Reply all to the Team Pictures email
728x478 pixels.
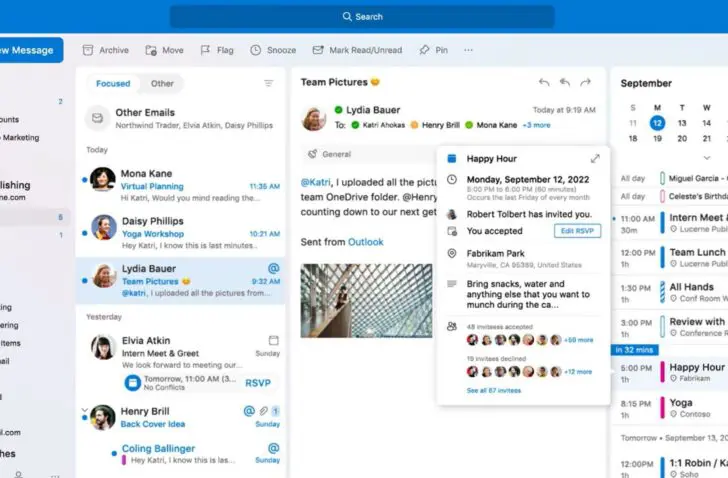(x=565, y=82)
